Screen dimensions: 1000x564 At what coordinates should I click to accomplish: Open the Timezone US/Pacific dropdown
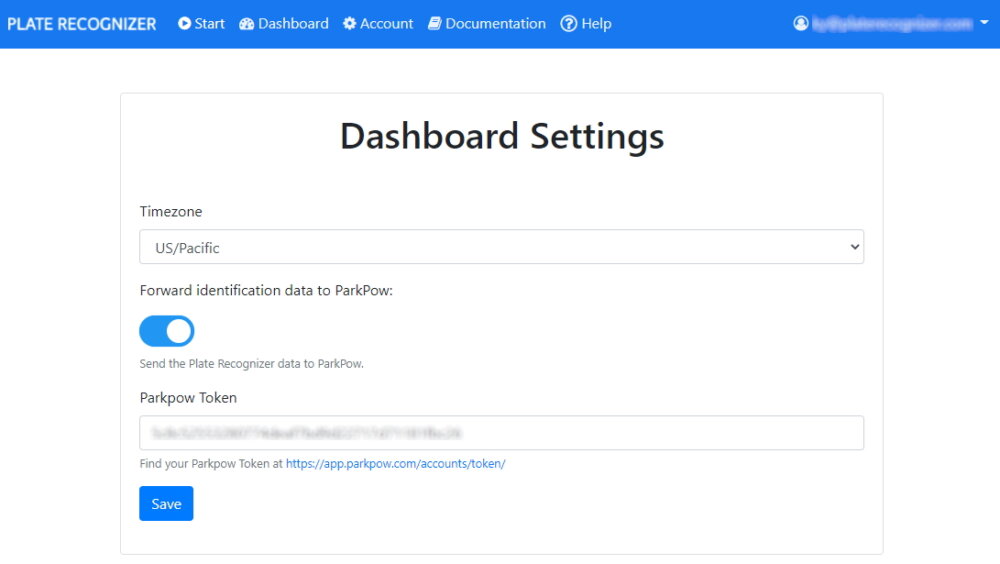tap(502, 247)
